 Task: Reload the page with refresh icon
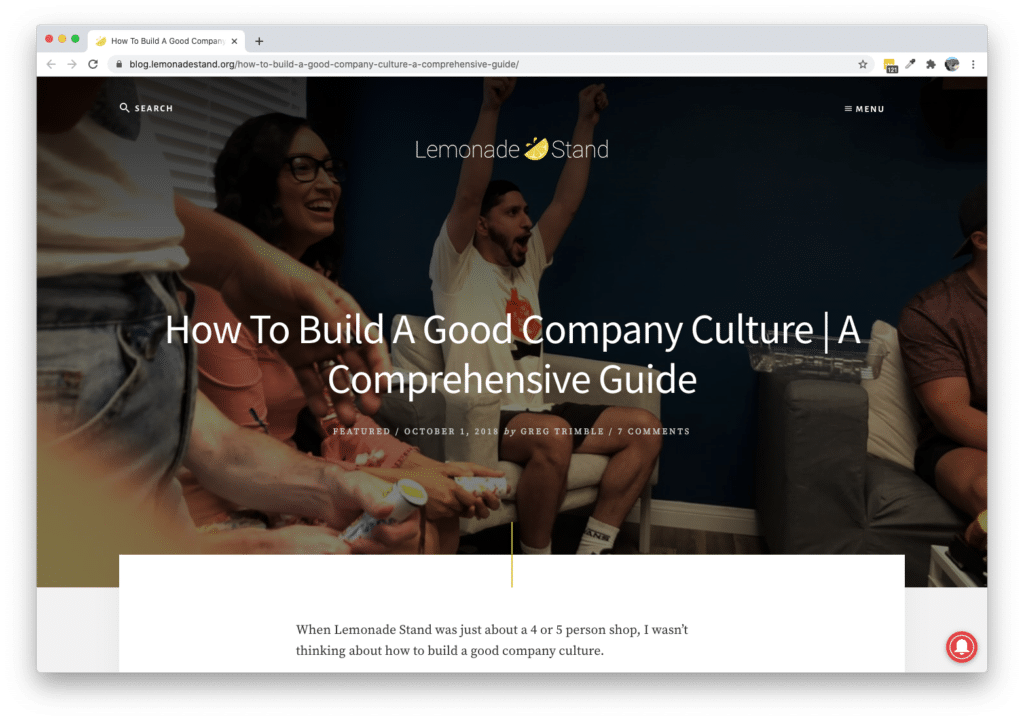point(93,64)
